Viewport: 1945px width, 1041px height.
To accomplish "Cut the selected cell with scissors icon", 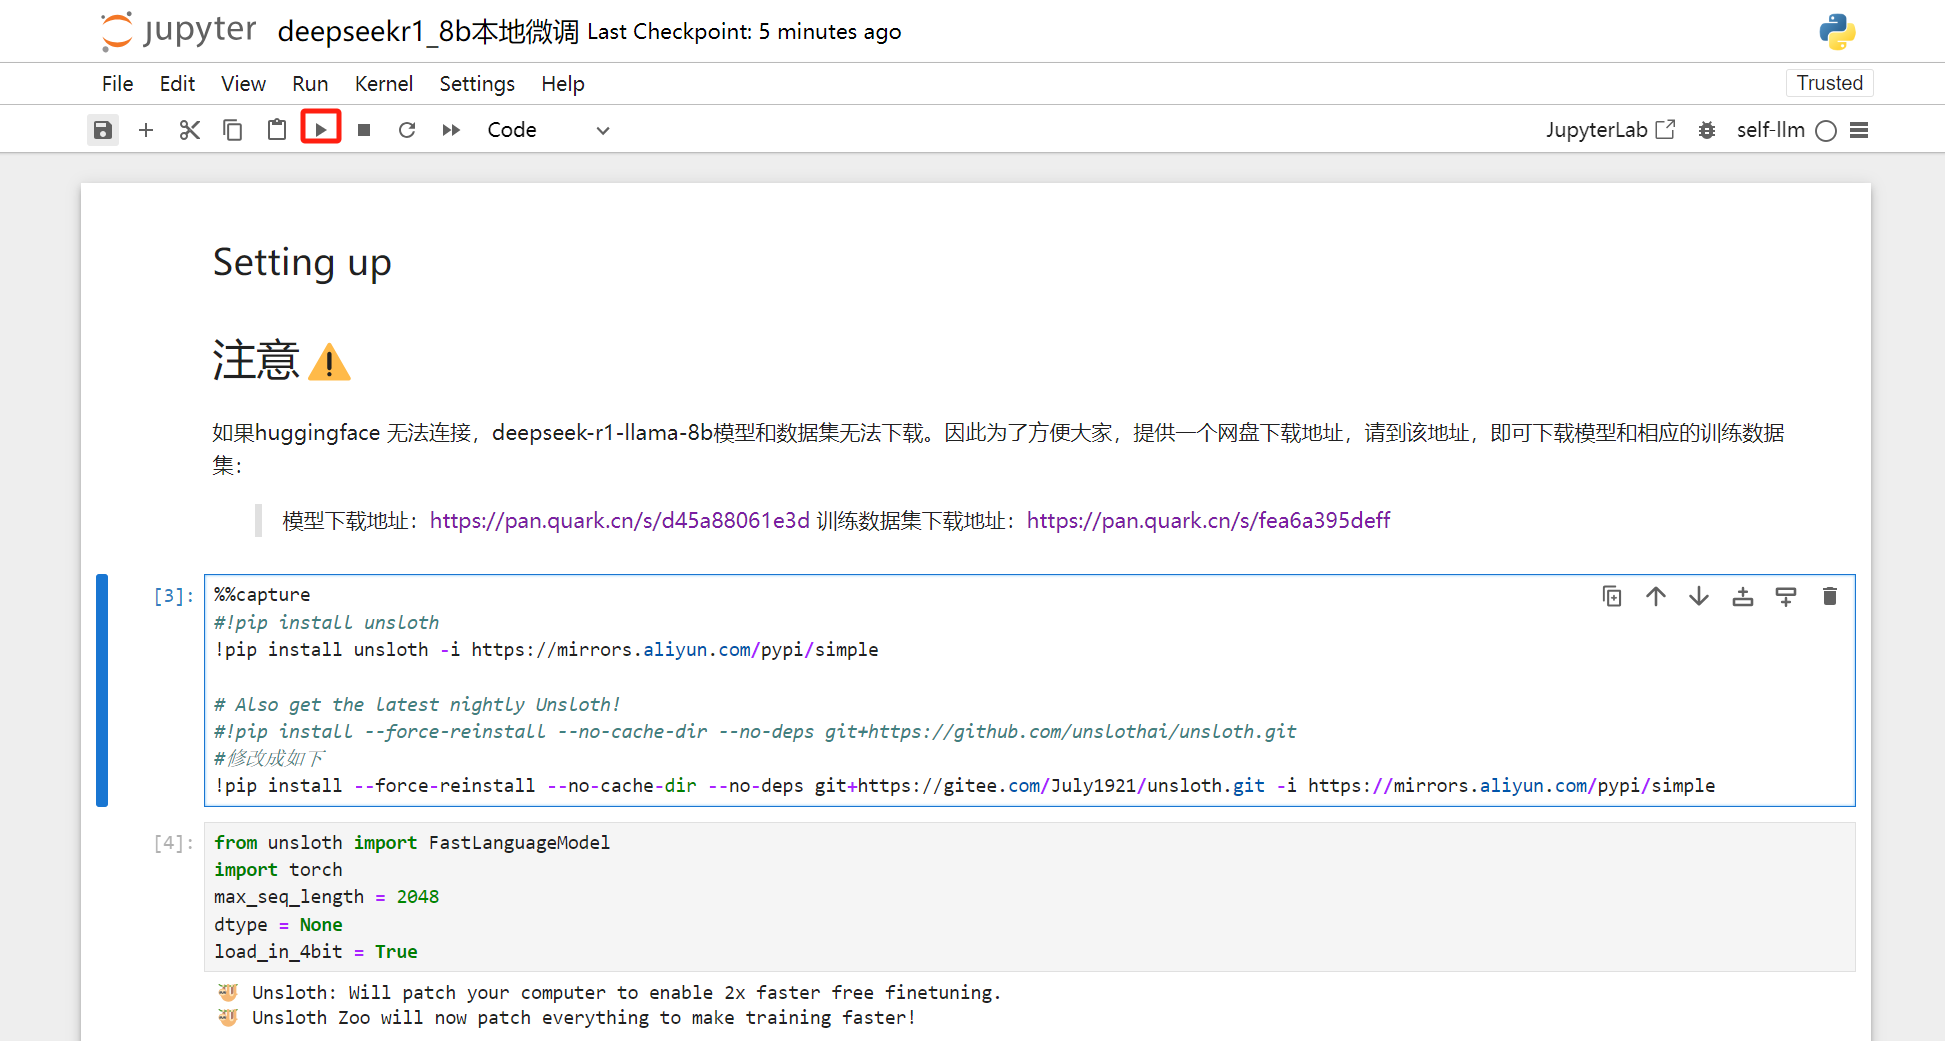I will pyautogui.click(x=190, y=130).
